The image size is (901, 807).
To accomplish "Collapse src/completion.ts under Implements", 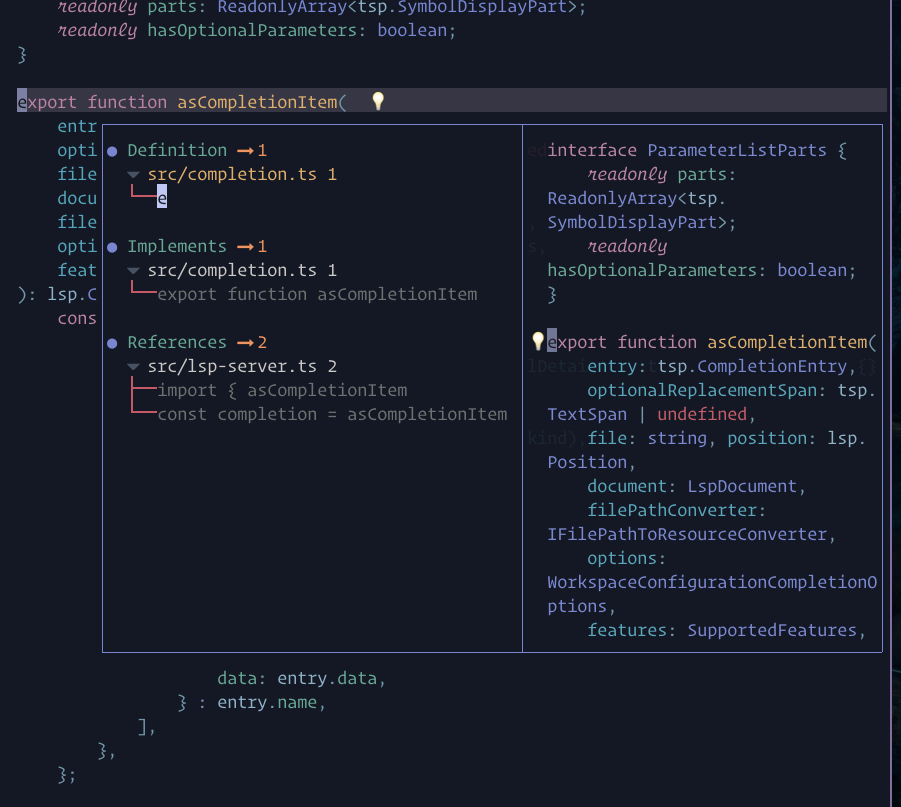I will [x=133, y=269].
